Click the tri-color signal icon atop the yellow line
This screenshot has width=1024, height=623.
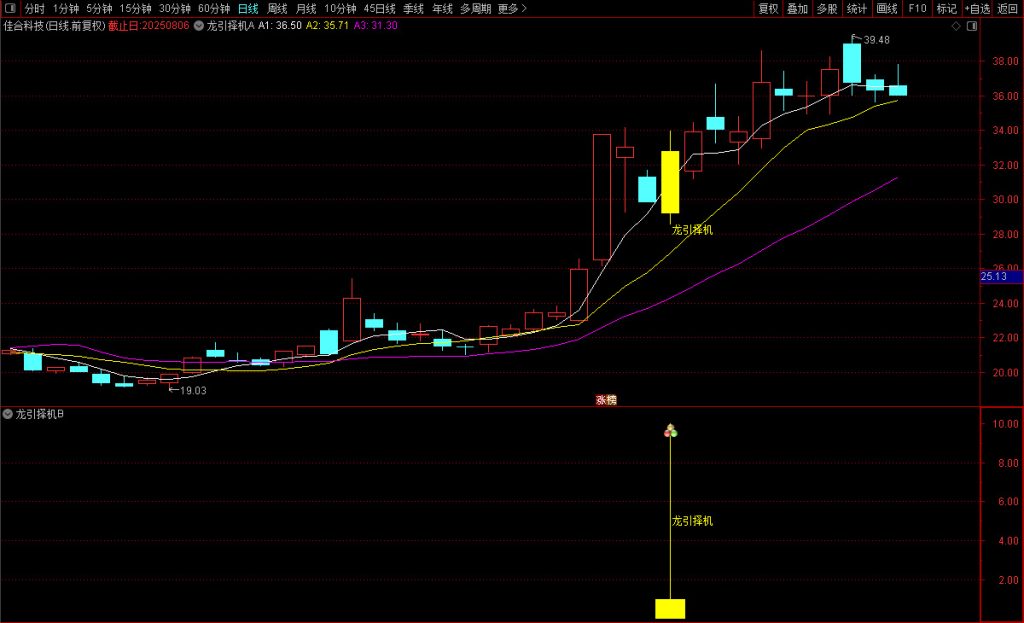point(670,431)
